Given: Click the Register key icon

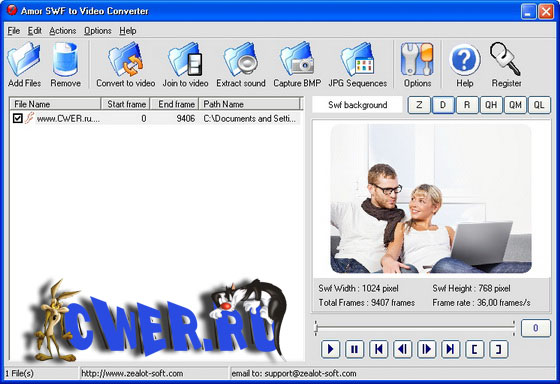Looking at the screenshot, I should coord(506,59).
